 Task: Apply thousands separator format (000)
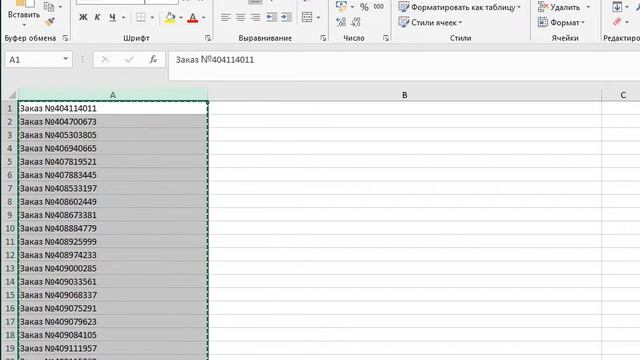379,7
